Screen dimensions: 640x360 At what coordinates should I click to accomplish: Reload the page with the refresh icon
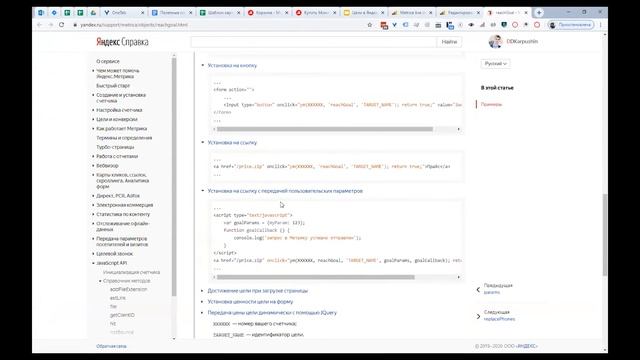62,25
